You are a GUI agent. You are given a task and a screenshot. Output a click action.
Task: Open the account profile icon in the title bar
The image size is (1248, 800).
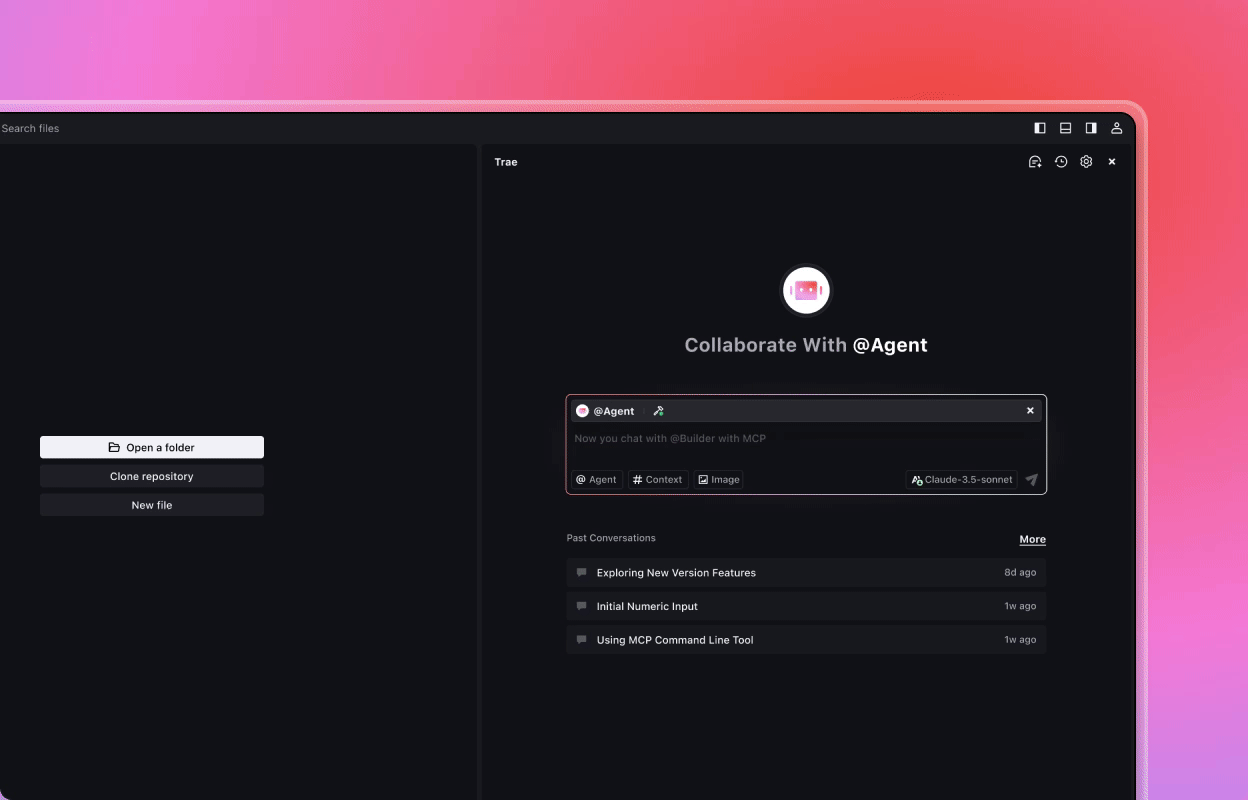(x=1117, y=128)
